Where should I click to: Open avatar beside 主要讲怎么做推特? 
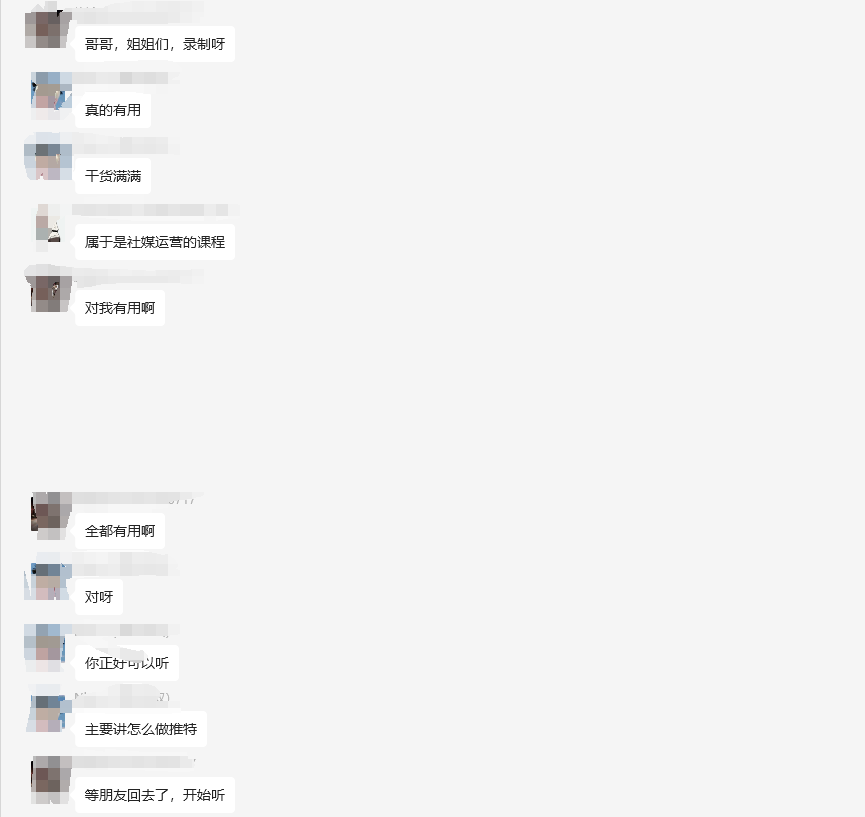[49, 713]
